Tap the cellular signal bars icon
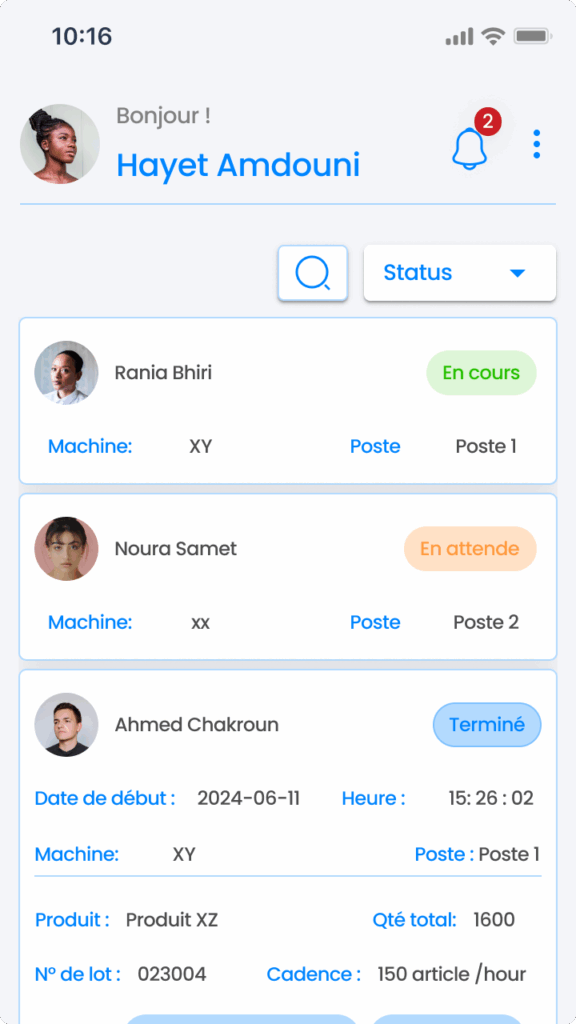The width and height of the screenshot is (576, 1024). [x=460, y=37]
